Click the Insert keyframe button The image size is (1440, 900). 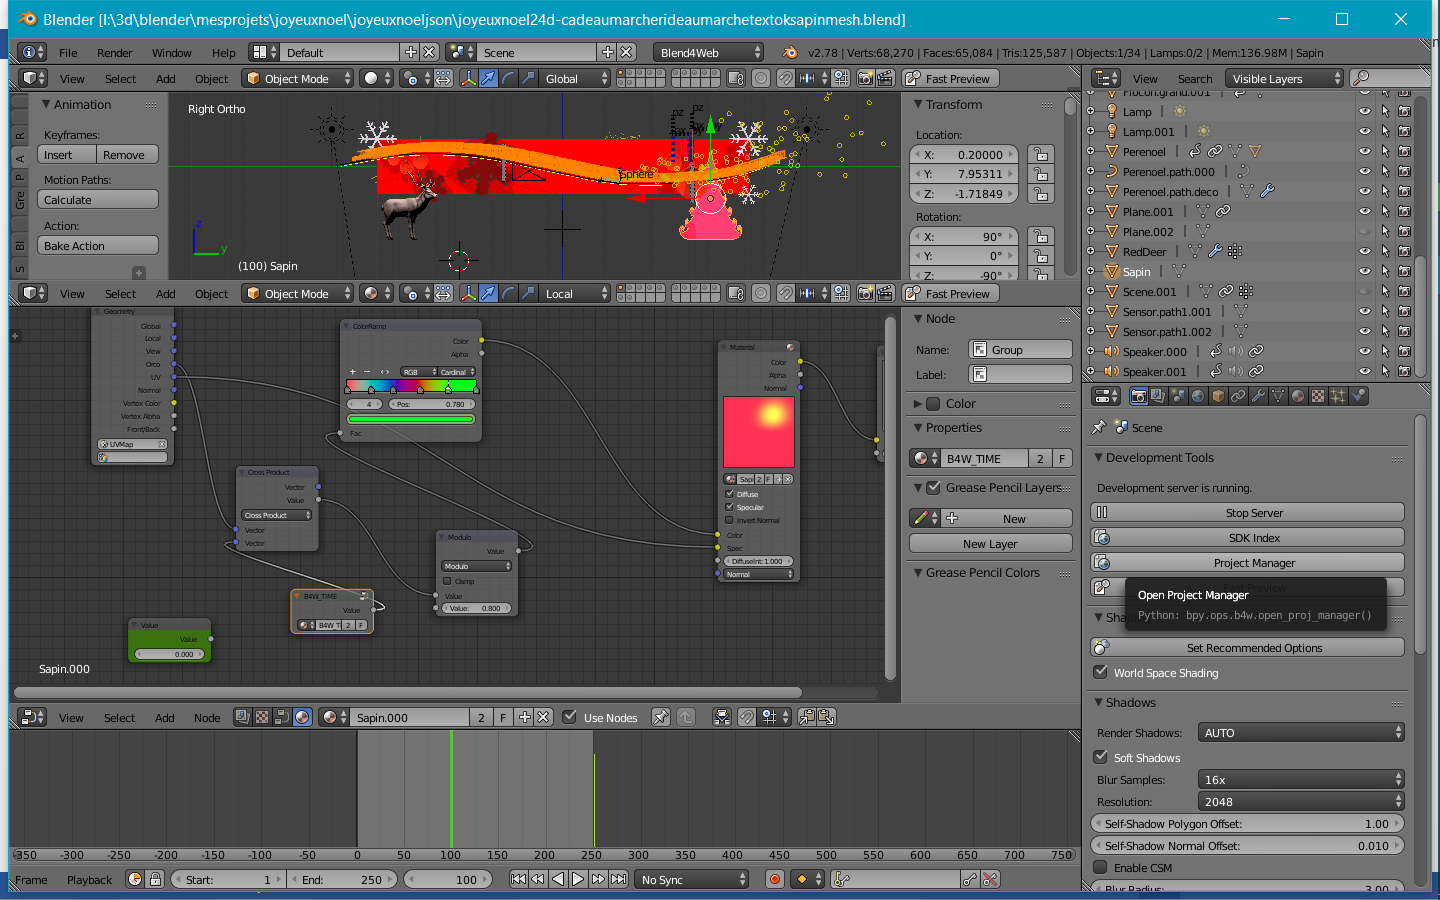click(x=67, y=154)
